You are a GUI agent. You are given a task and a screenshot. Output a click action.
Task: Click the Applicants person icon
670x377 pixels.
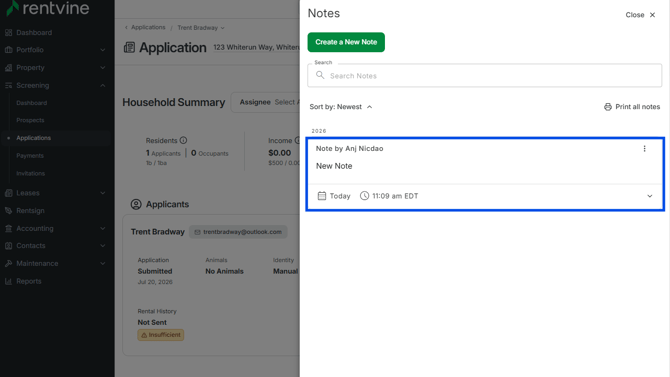(x=136, y=204)
